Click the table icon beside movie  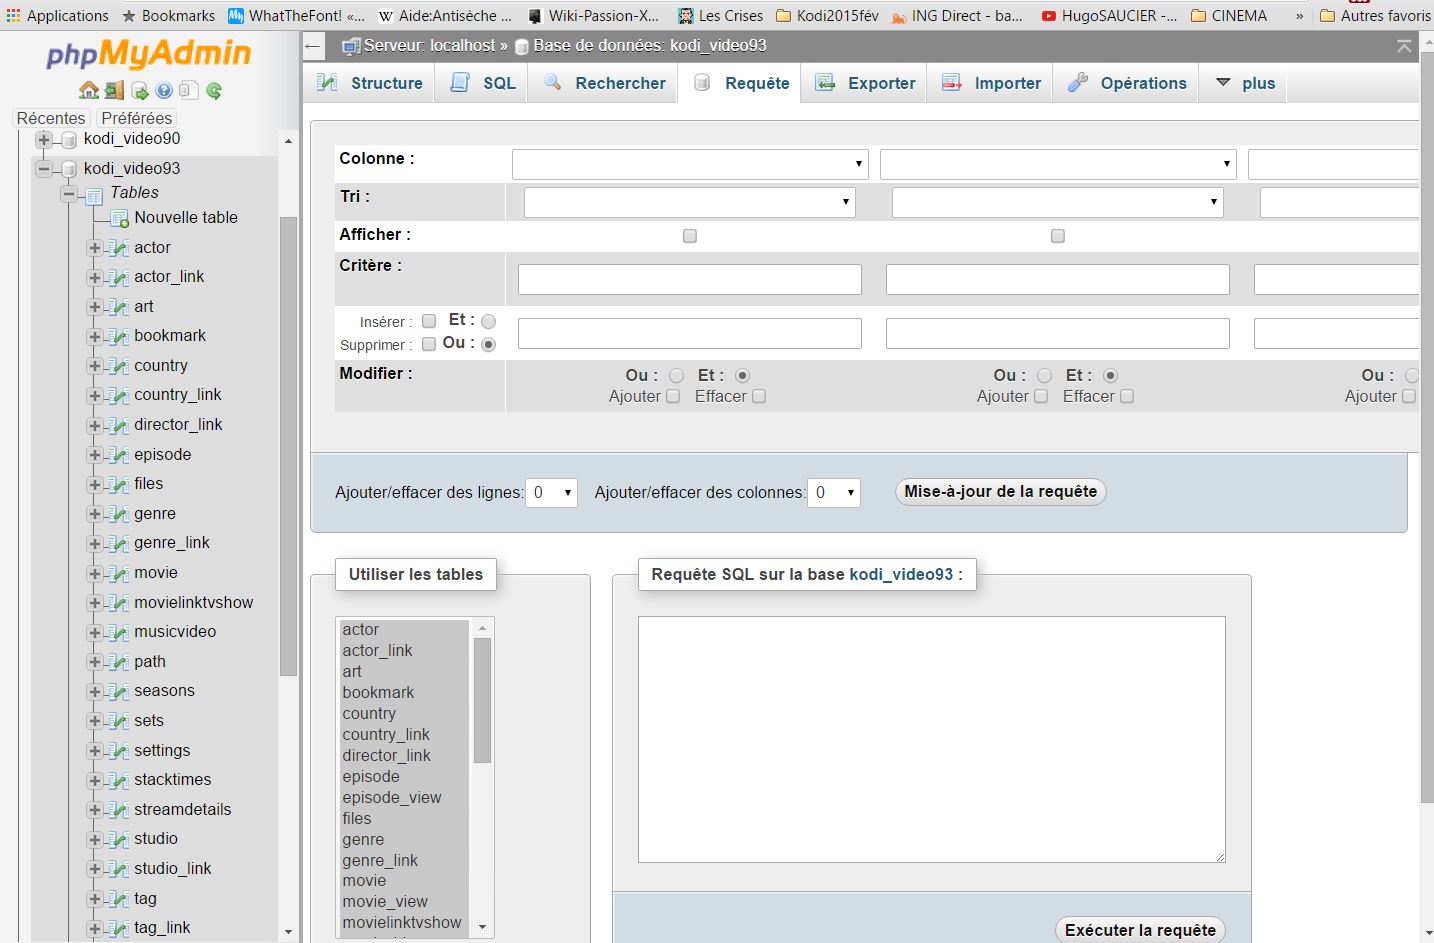[119, 574]
